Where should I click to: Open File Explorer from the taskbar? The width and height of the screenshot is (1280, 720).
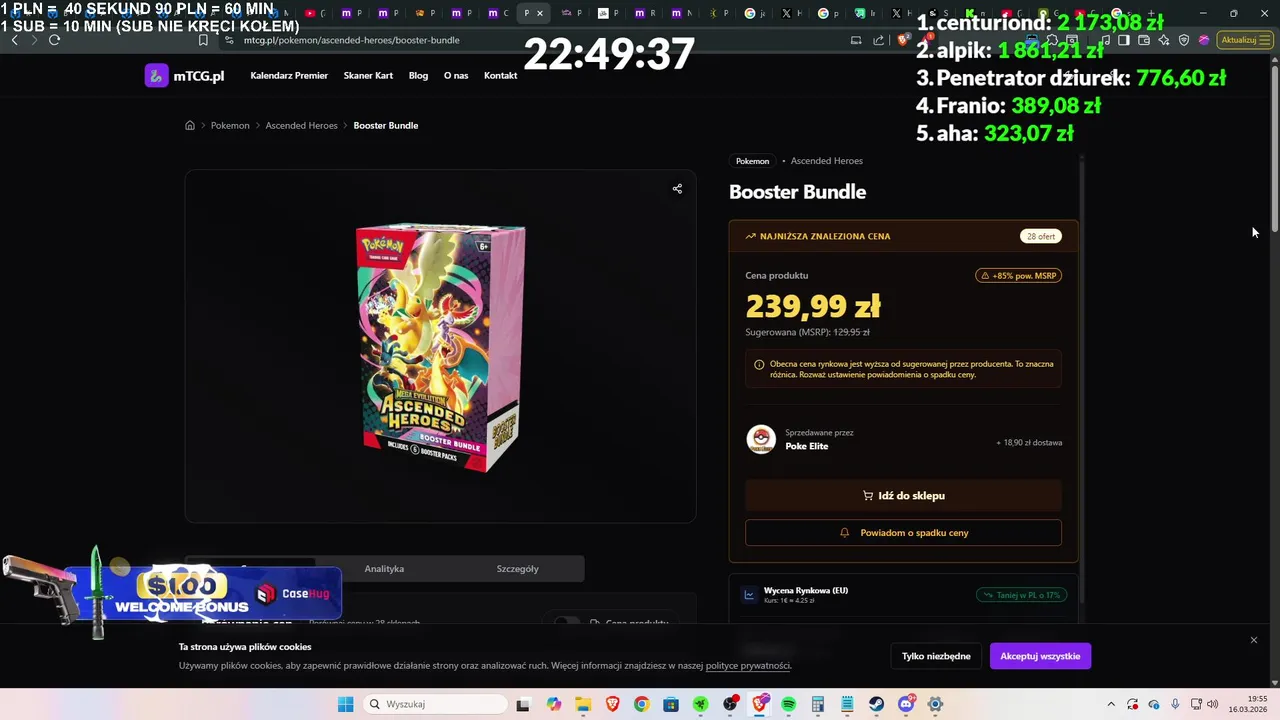(583, 704)
